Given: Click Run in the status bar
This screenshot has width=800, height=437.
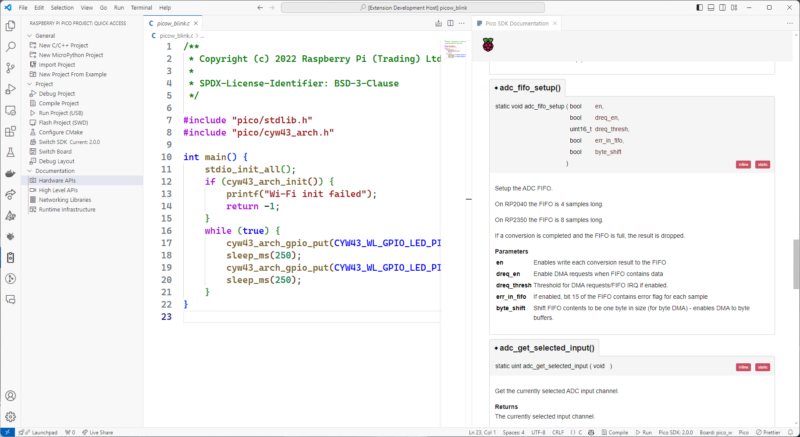Looking at the screenshot, I should [643, 432].
